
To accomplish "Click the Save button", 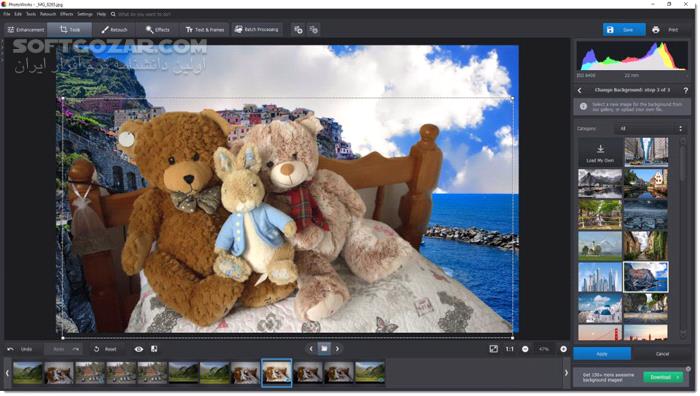I will (x=624, y=30).
